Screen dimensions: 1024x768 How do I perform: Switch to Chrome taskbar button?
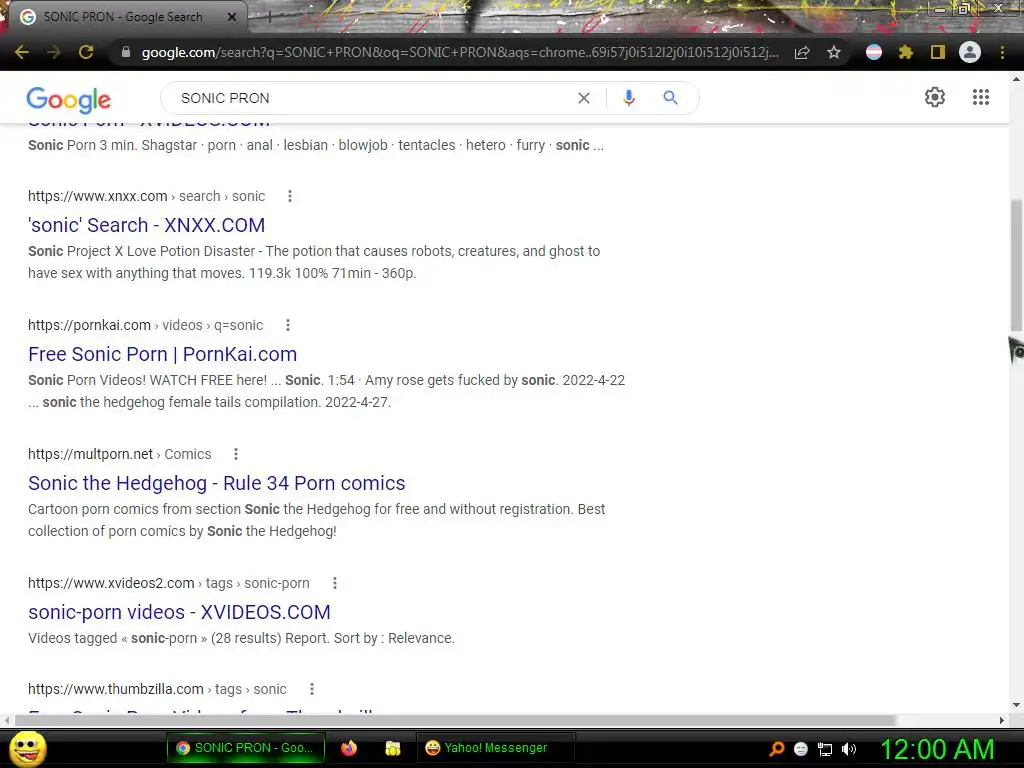(245, 748)
